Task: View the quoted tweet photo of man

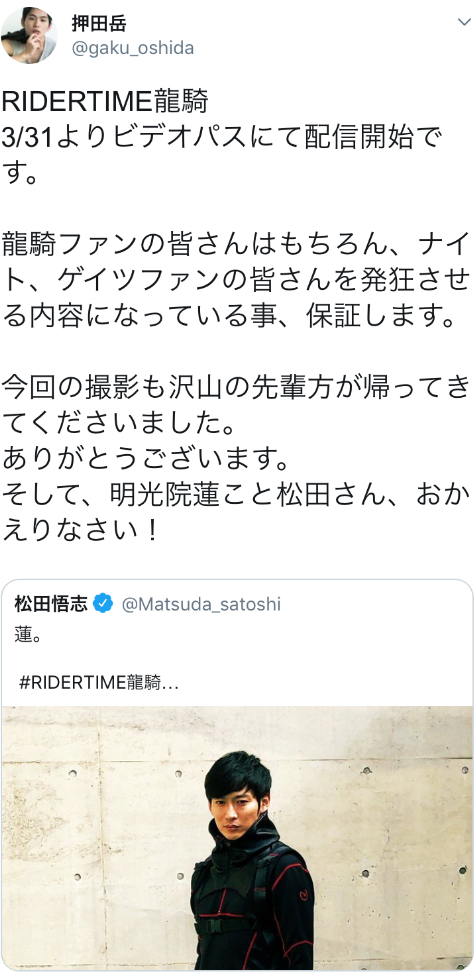Action: [237, 838]
